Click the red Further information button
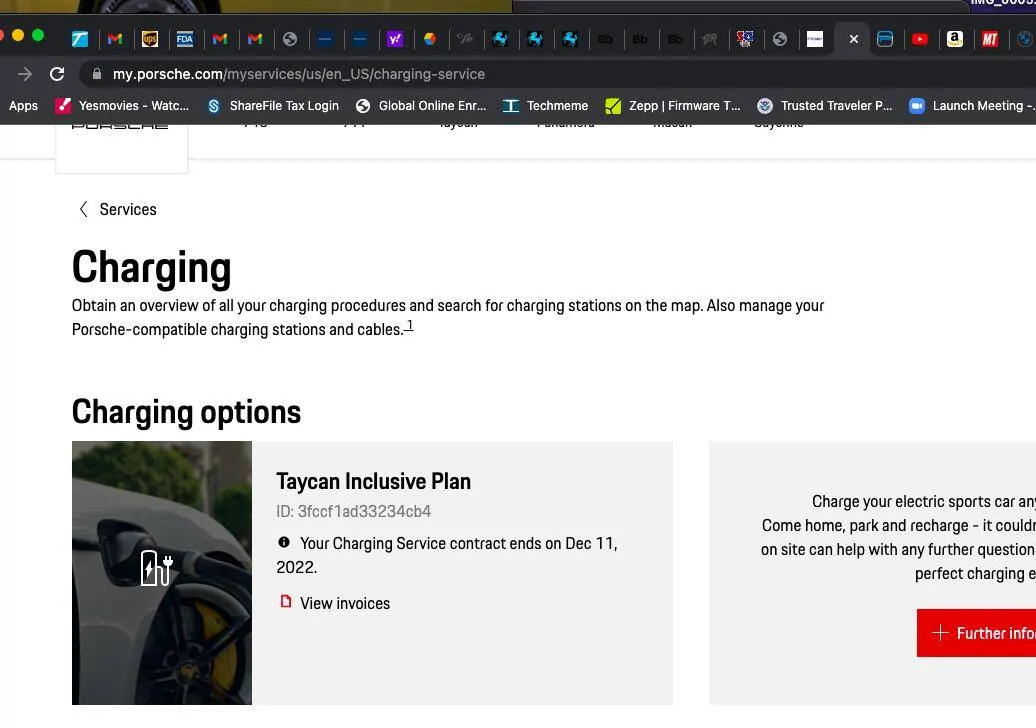 (x=976, y=633)
